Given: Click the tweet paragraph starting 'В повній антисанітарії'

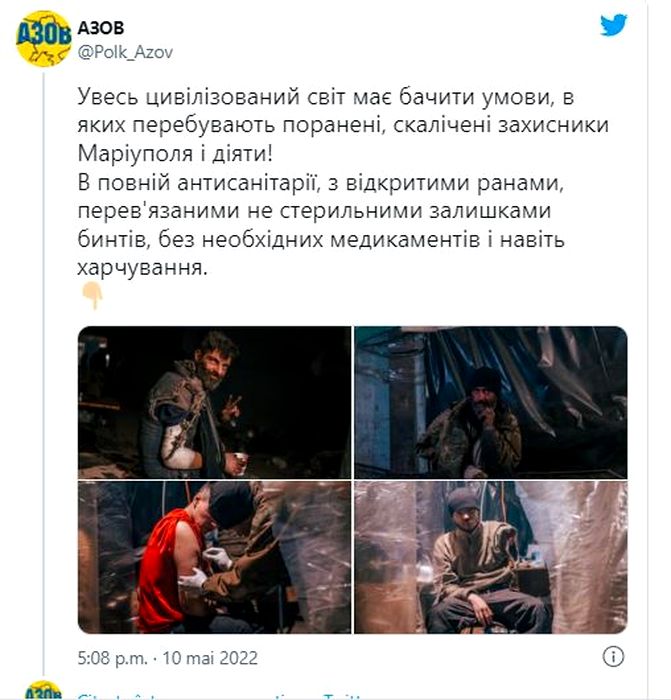Looking at the screenshot, I should tap(321, 225).
